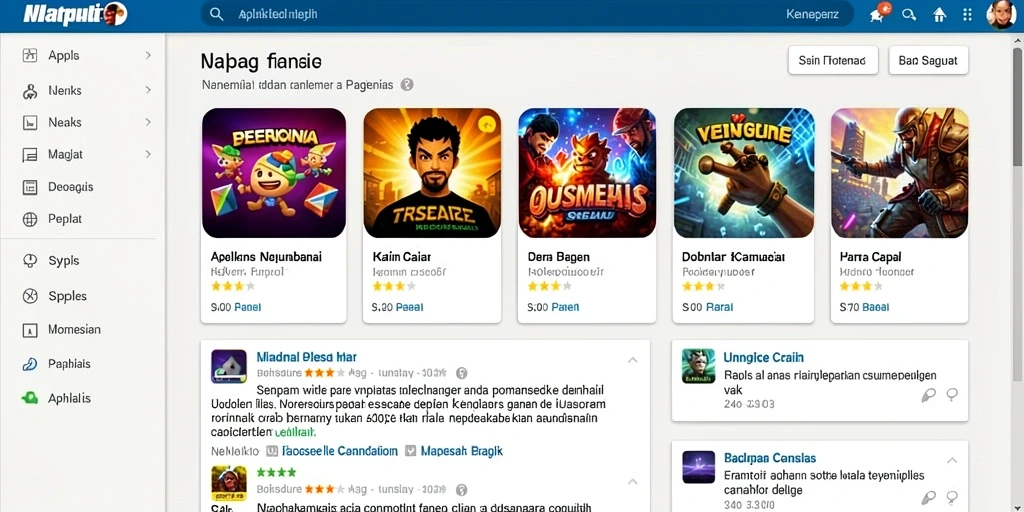The width and height of the screenshot is (1024, 512).
Task: Click the help question mark beside Pagenias subtitle
Action: pyautogui.click(x=407, y=84)
